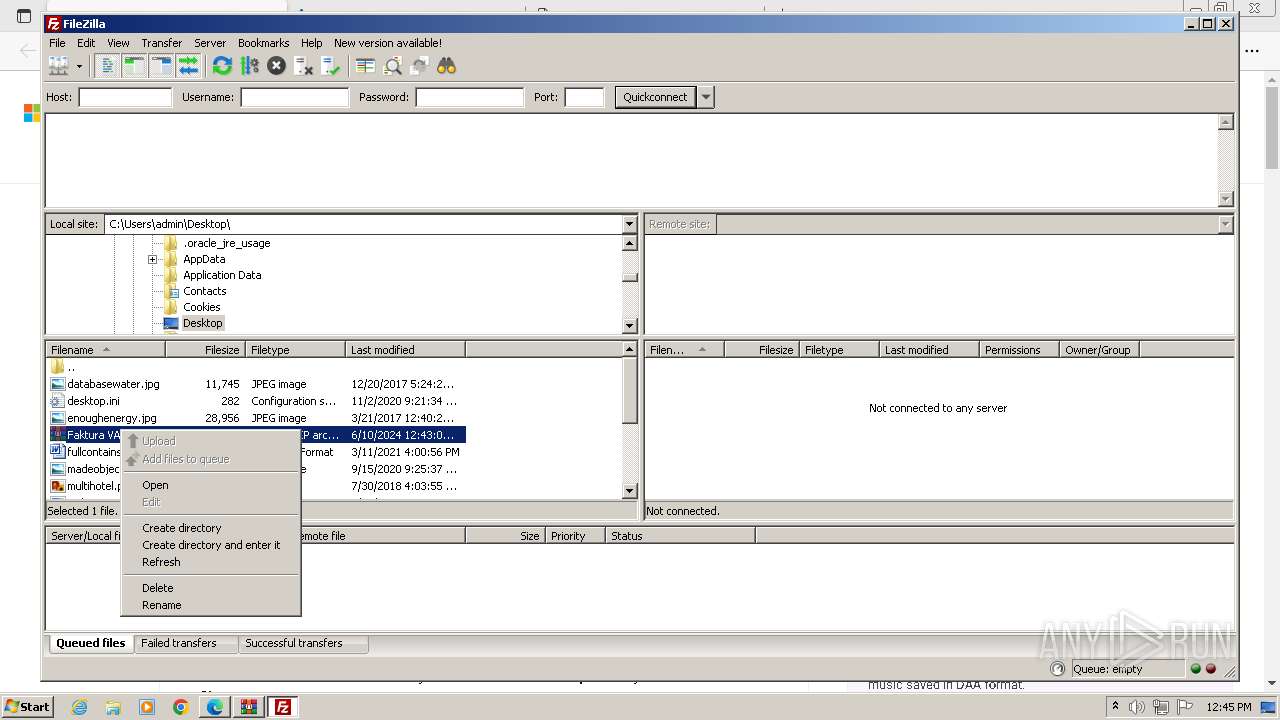Sort remote list by Owner/Group header
This screenshot has width=1280, height=720.
coord(1099,350)
